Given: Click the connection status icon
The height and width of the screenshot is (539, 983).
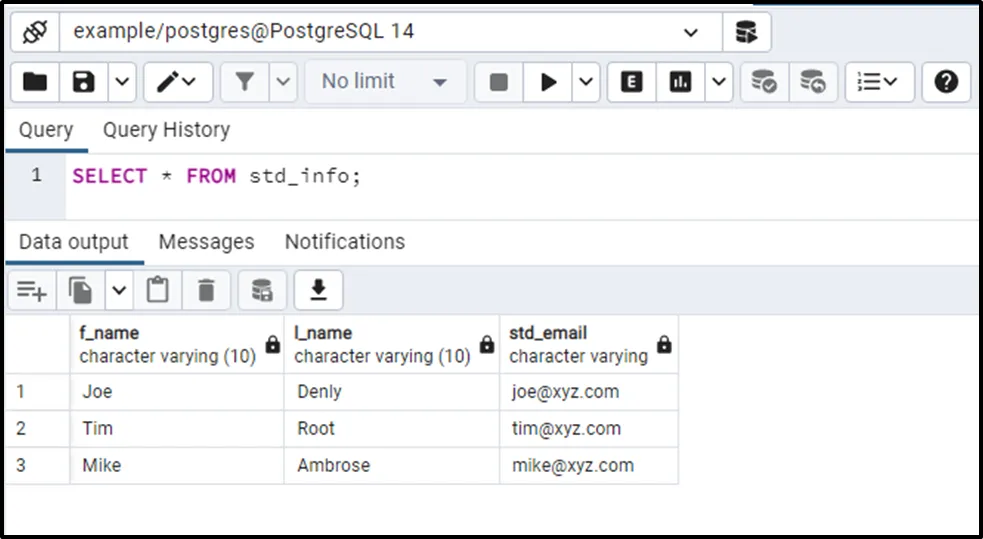Looking at the screenshot, I should pos(35,32).
